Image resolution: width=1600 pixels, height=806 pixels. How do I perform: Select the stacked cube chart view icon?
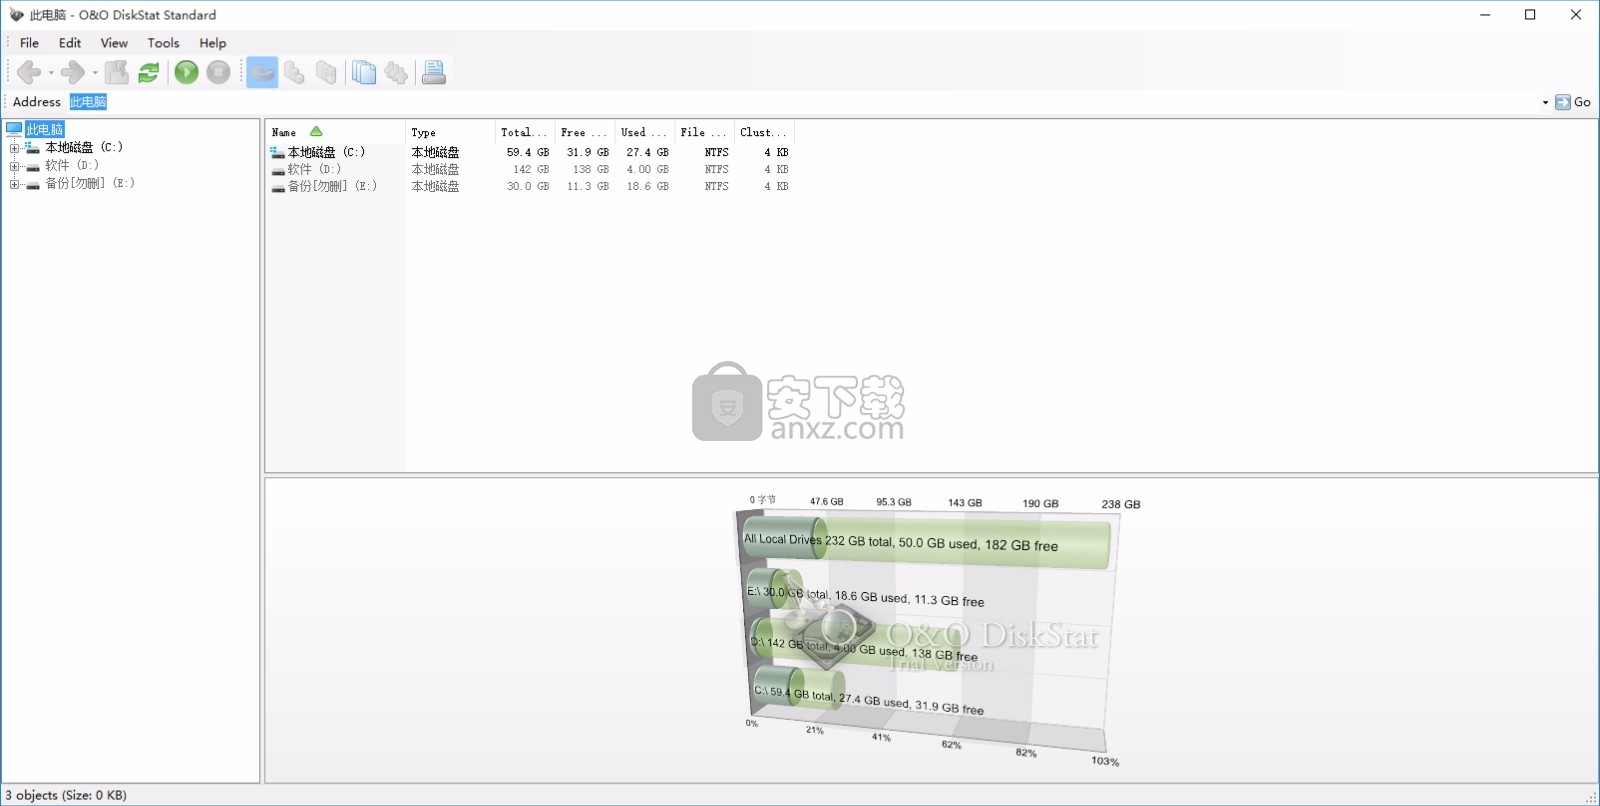326,72
